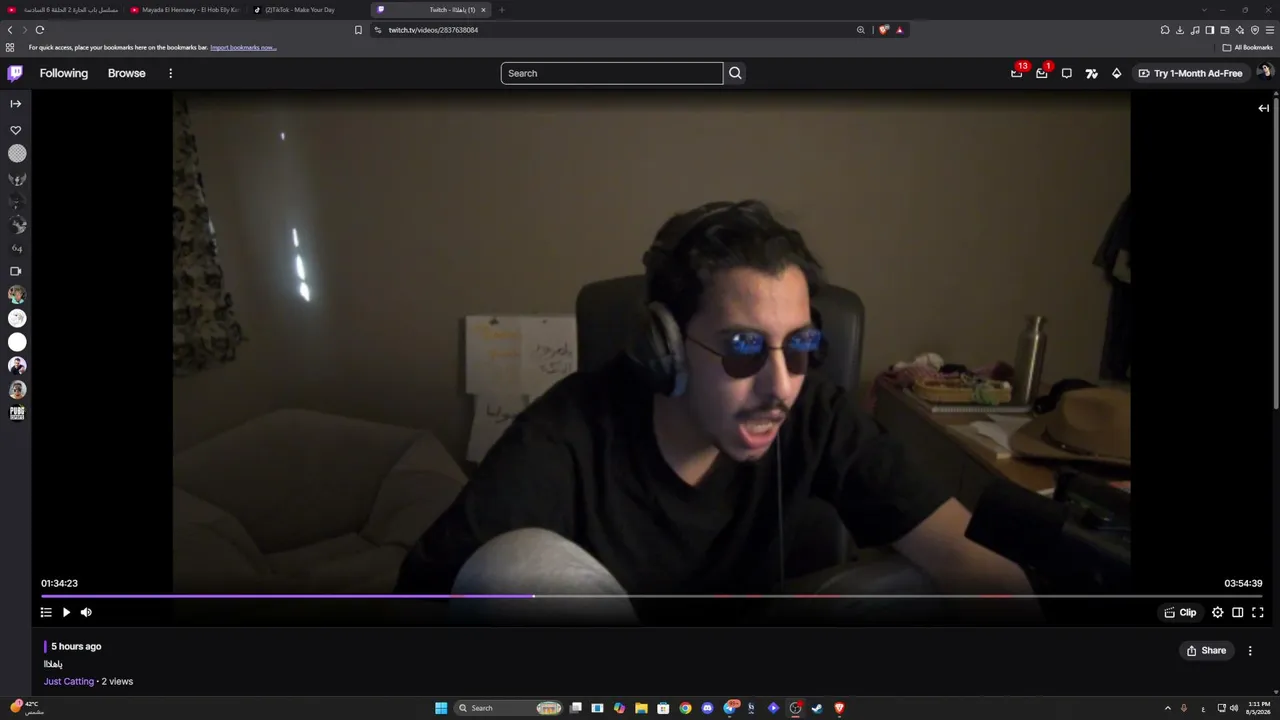Click Import bookmarks now link

coord(243,47)
